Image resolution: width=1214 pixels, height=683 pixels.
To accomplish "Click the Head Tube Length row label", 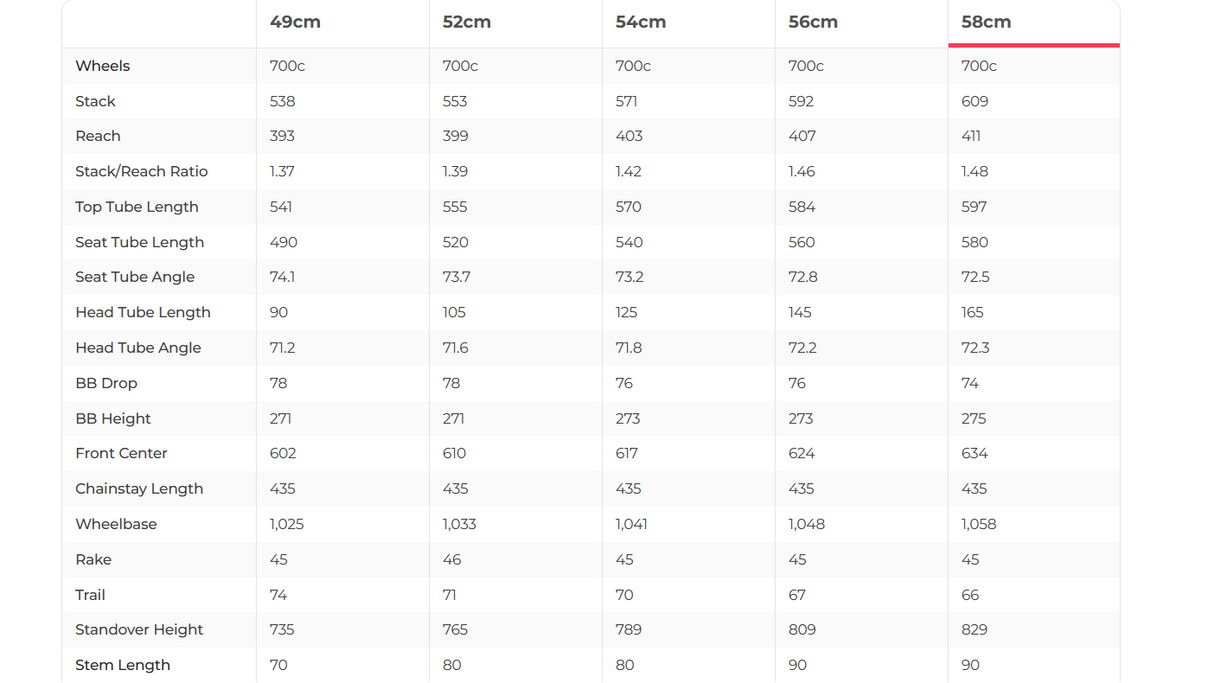I will point(143,312).
